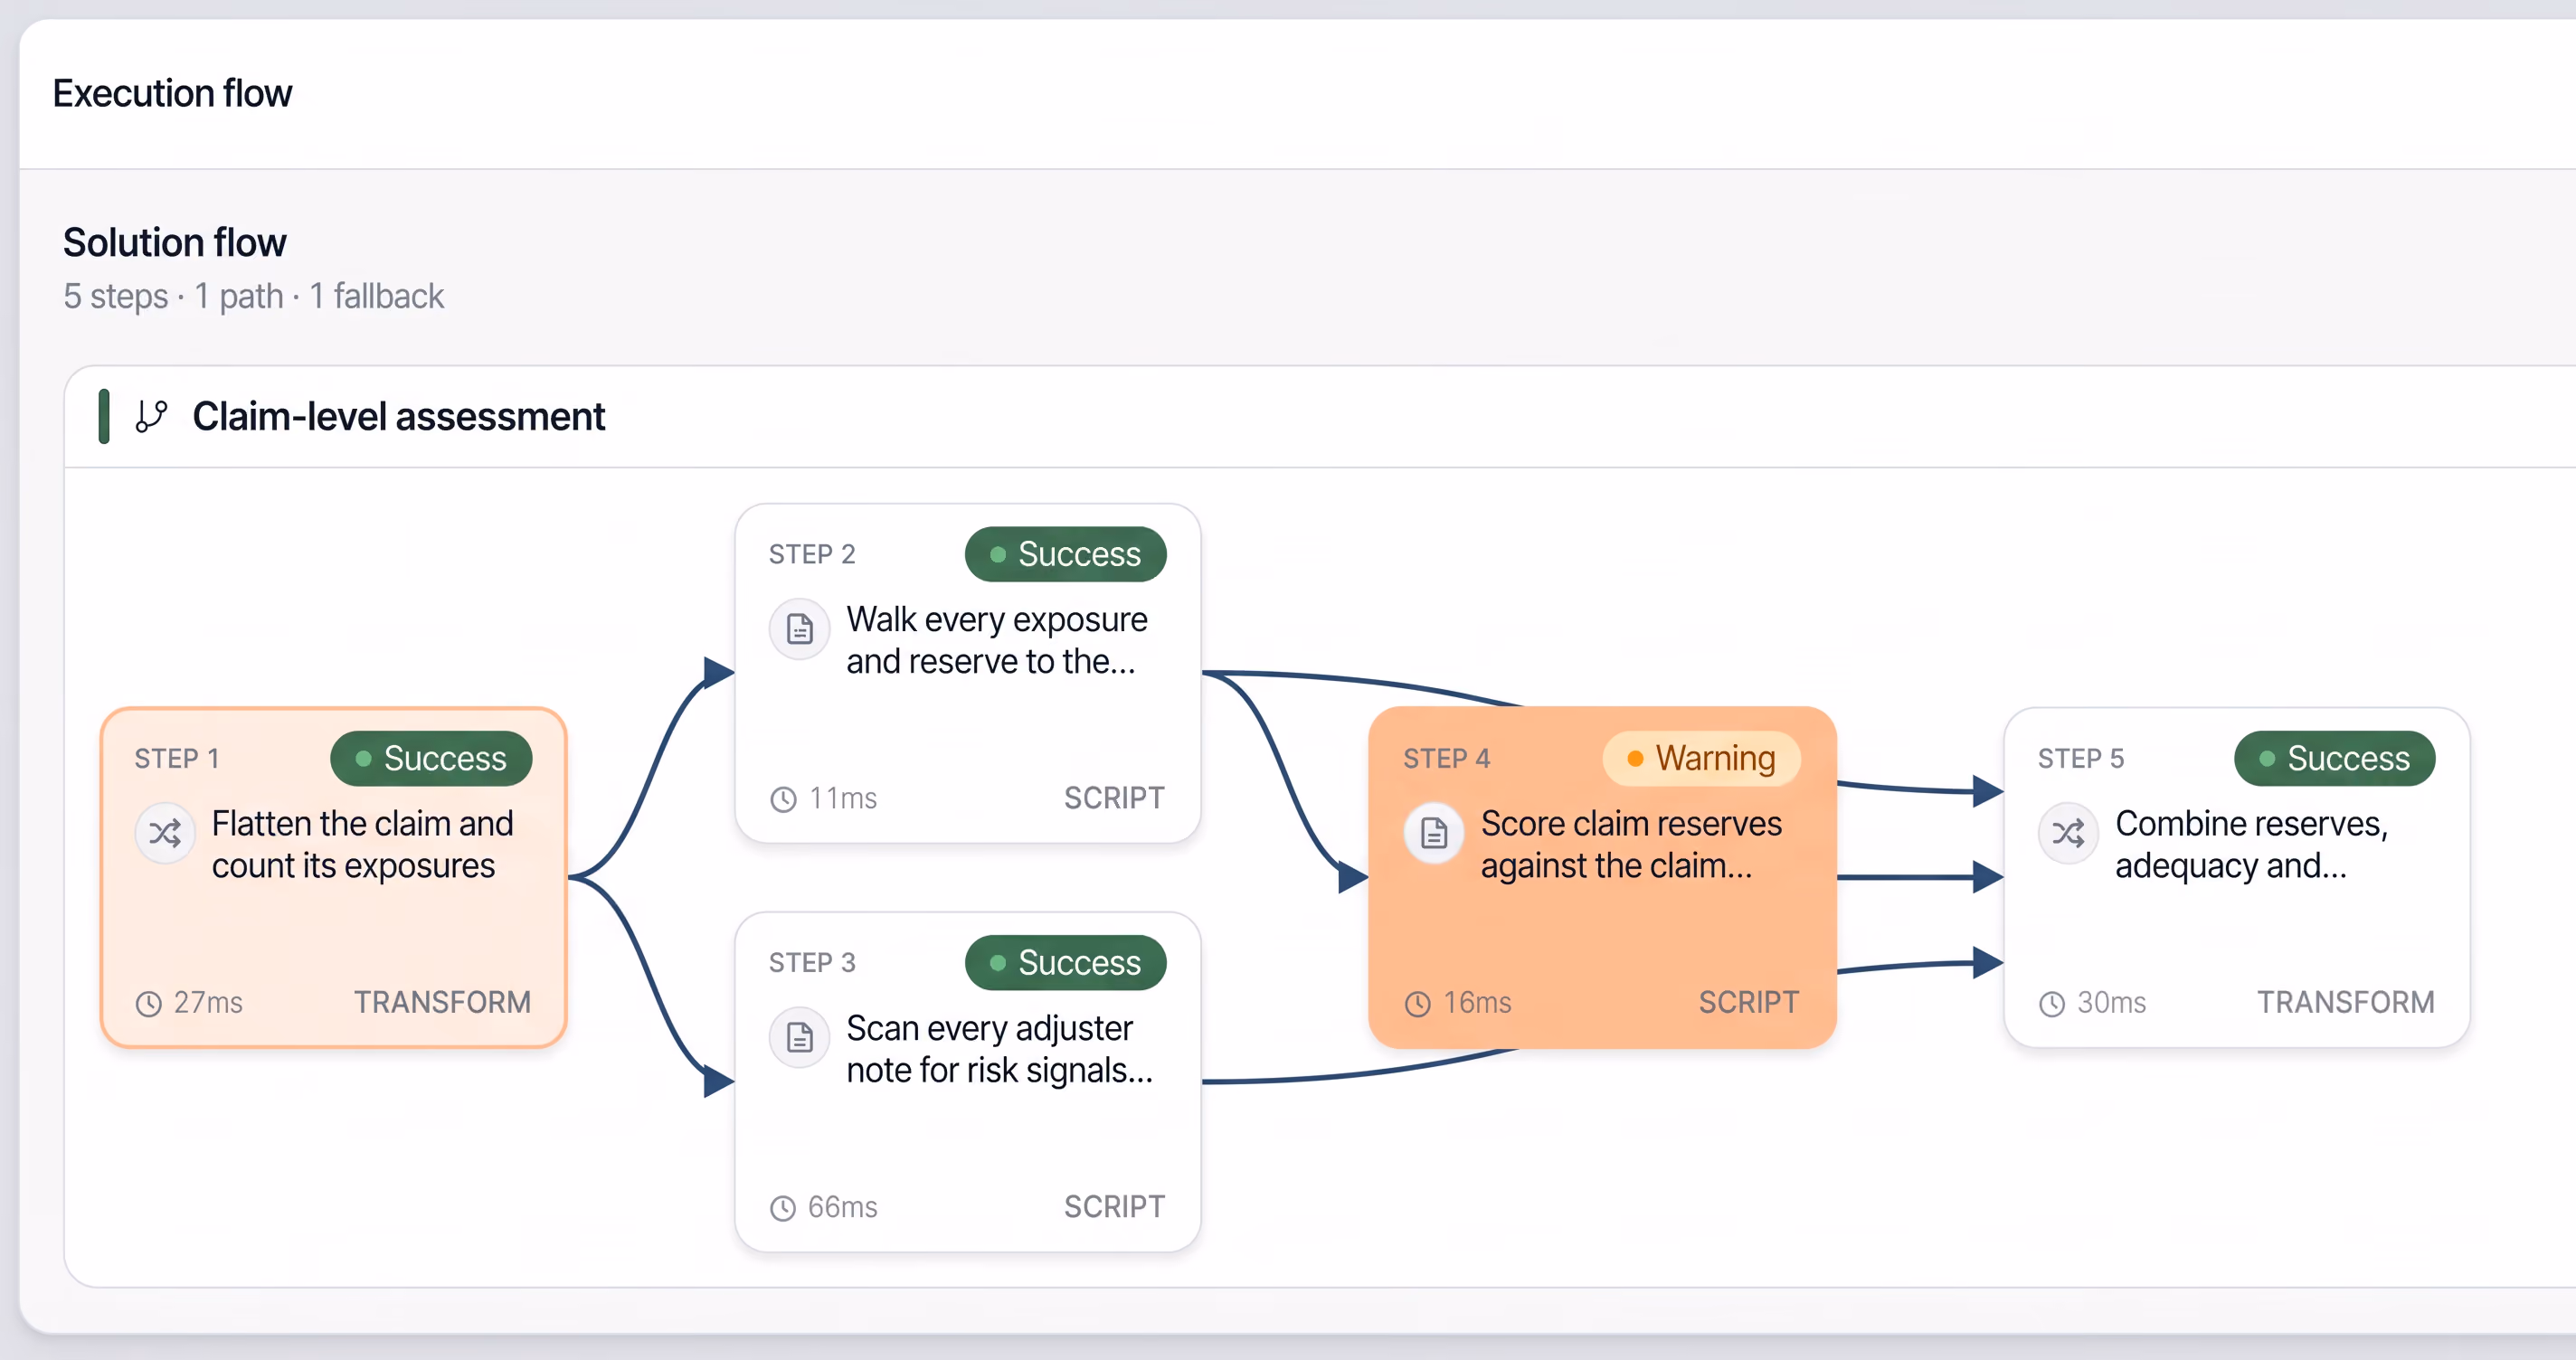Select the Step 3 Success status badge
2576x1360 pixels.
pos(1065,962)
